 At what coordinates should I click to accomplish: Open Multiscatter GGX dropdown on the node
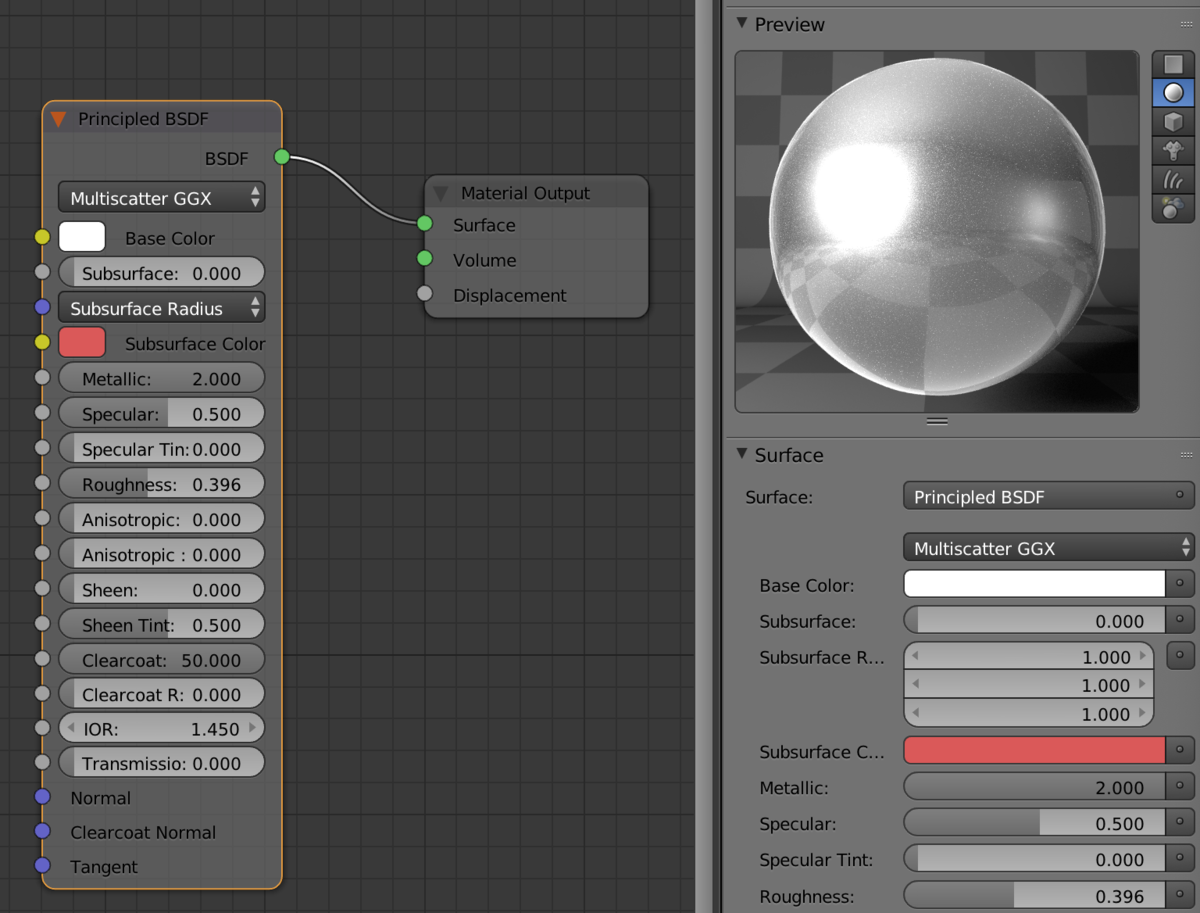161,197
